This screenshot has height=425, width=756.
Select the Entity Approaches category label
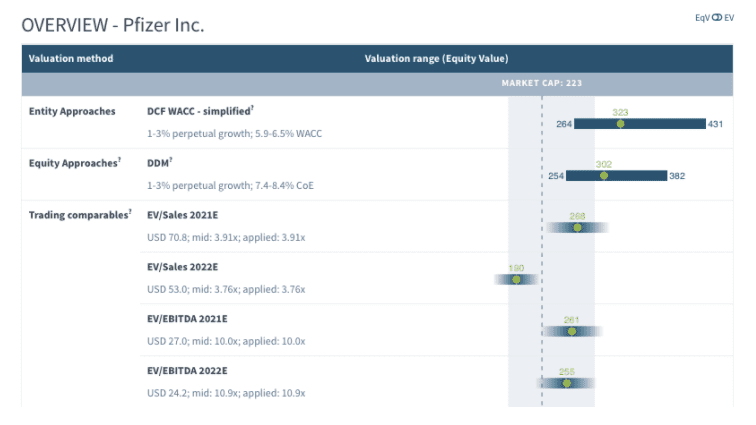click(x=72, y=111)
